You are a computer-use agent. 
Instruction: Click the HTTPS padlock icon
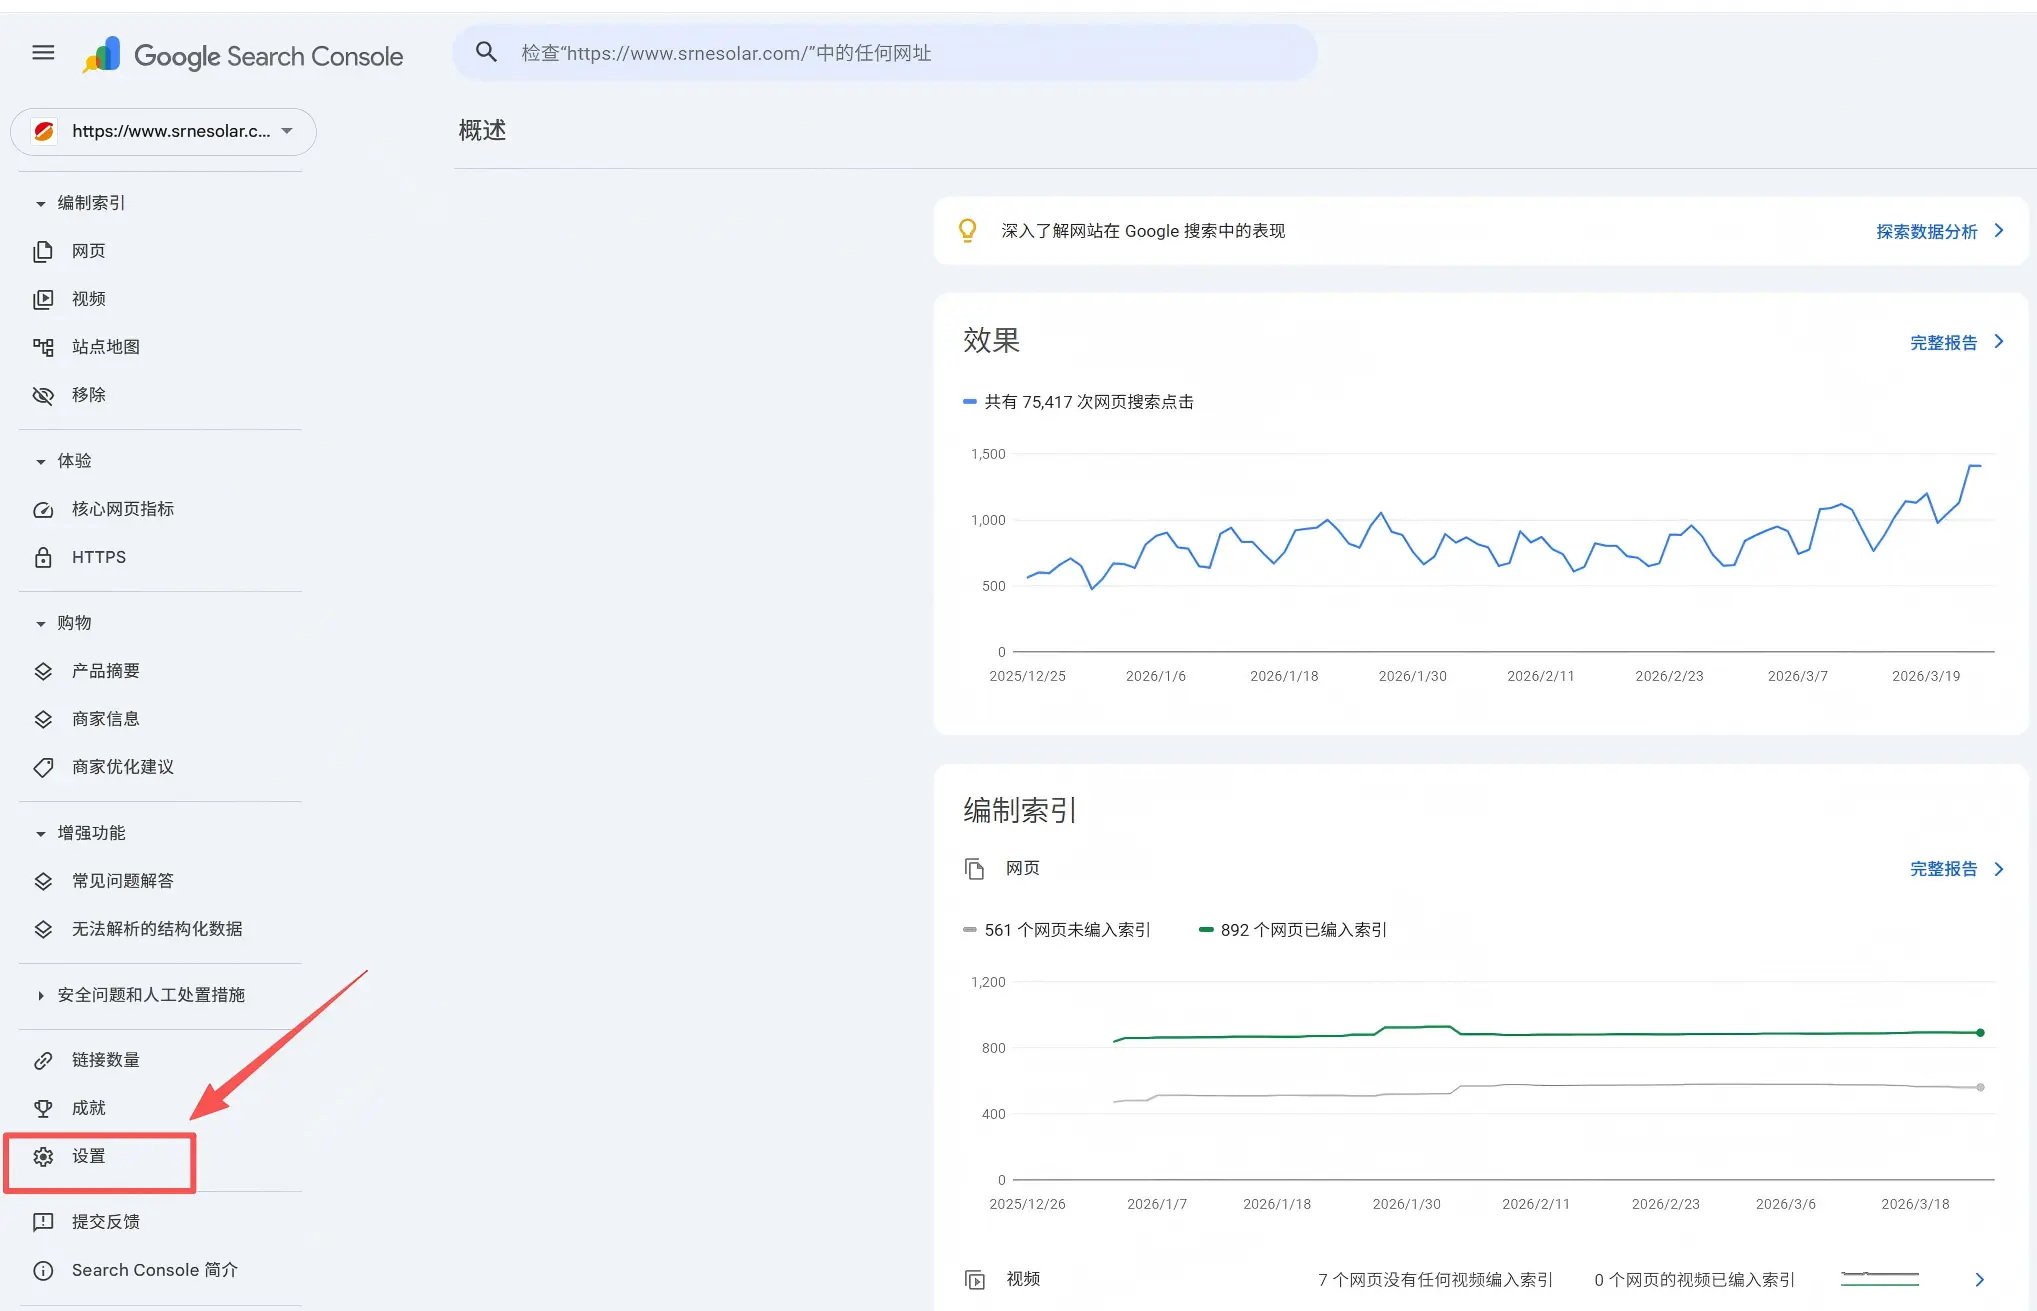(x=43, y=557)
